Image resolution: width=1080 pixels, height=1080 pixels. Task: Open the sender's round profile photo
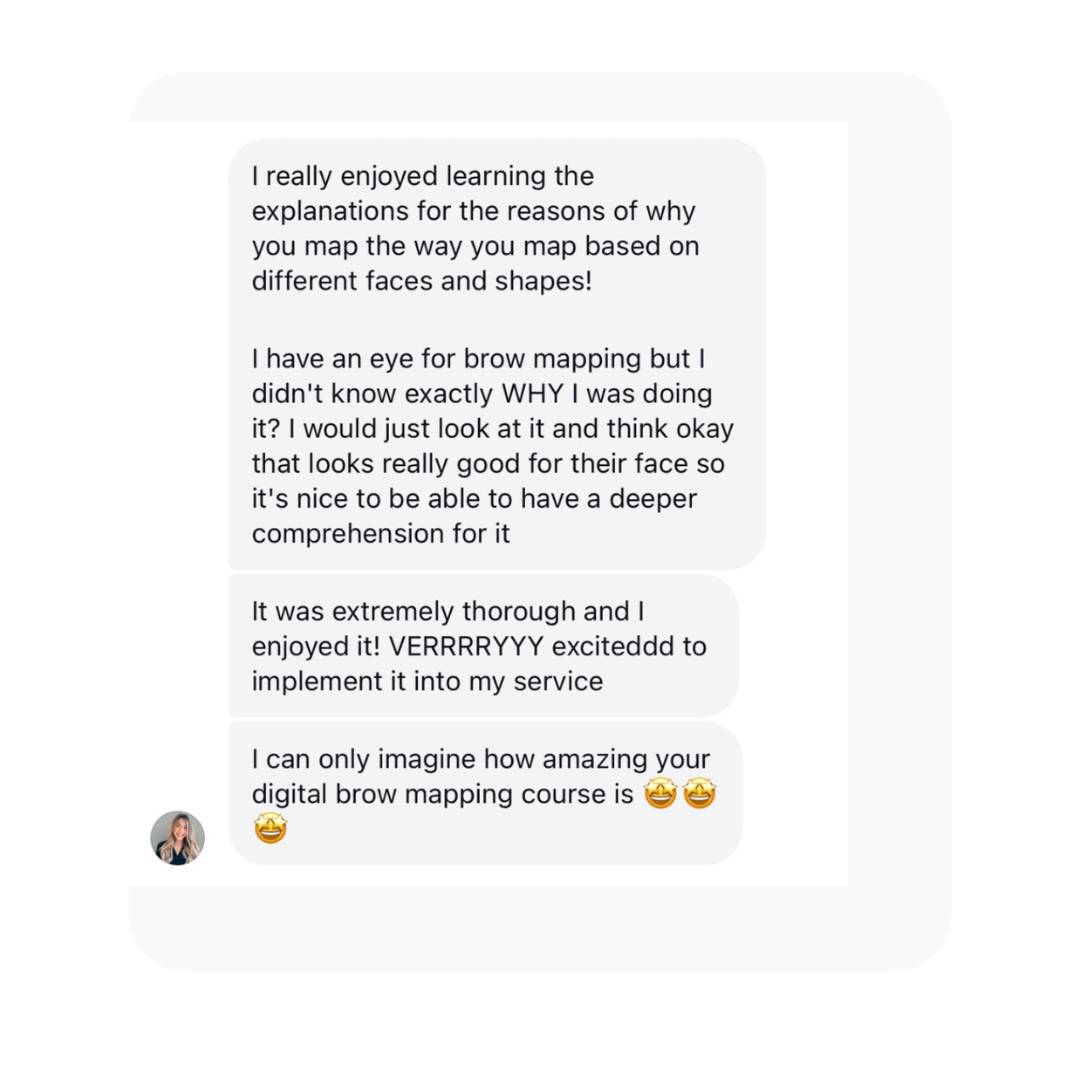tap(178, 838)
